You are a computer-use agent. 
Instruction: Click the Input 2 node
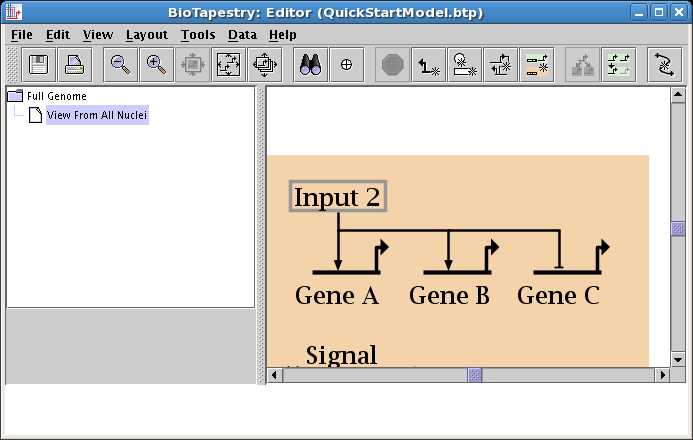click(338, 197)
